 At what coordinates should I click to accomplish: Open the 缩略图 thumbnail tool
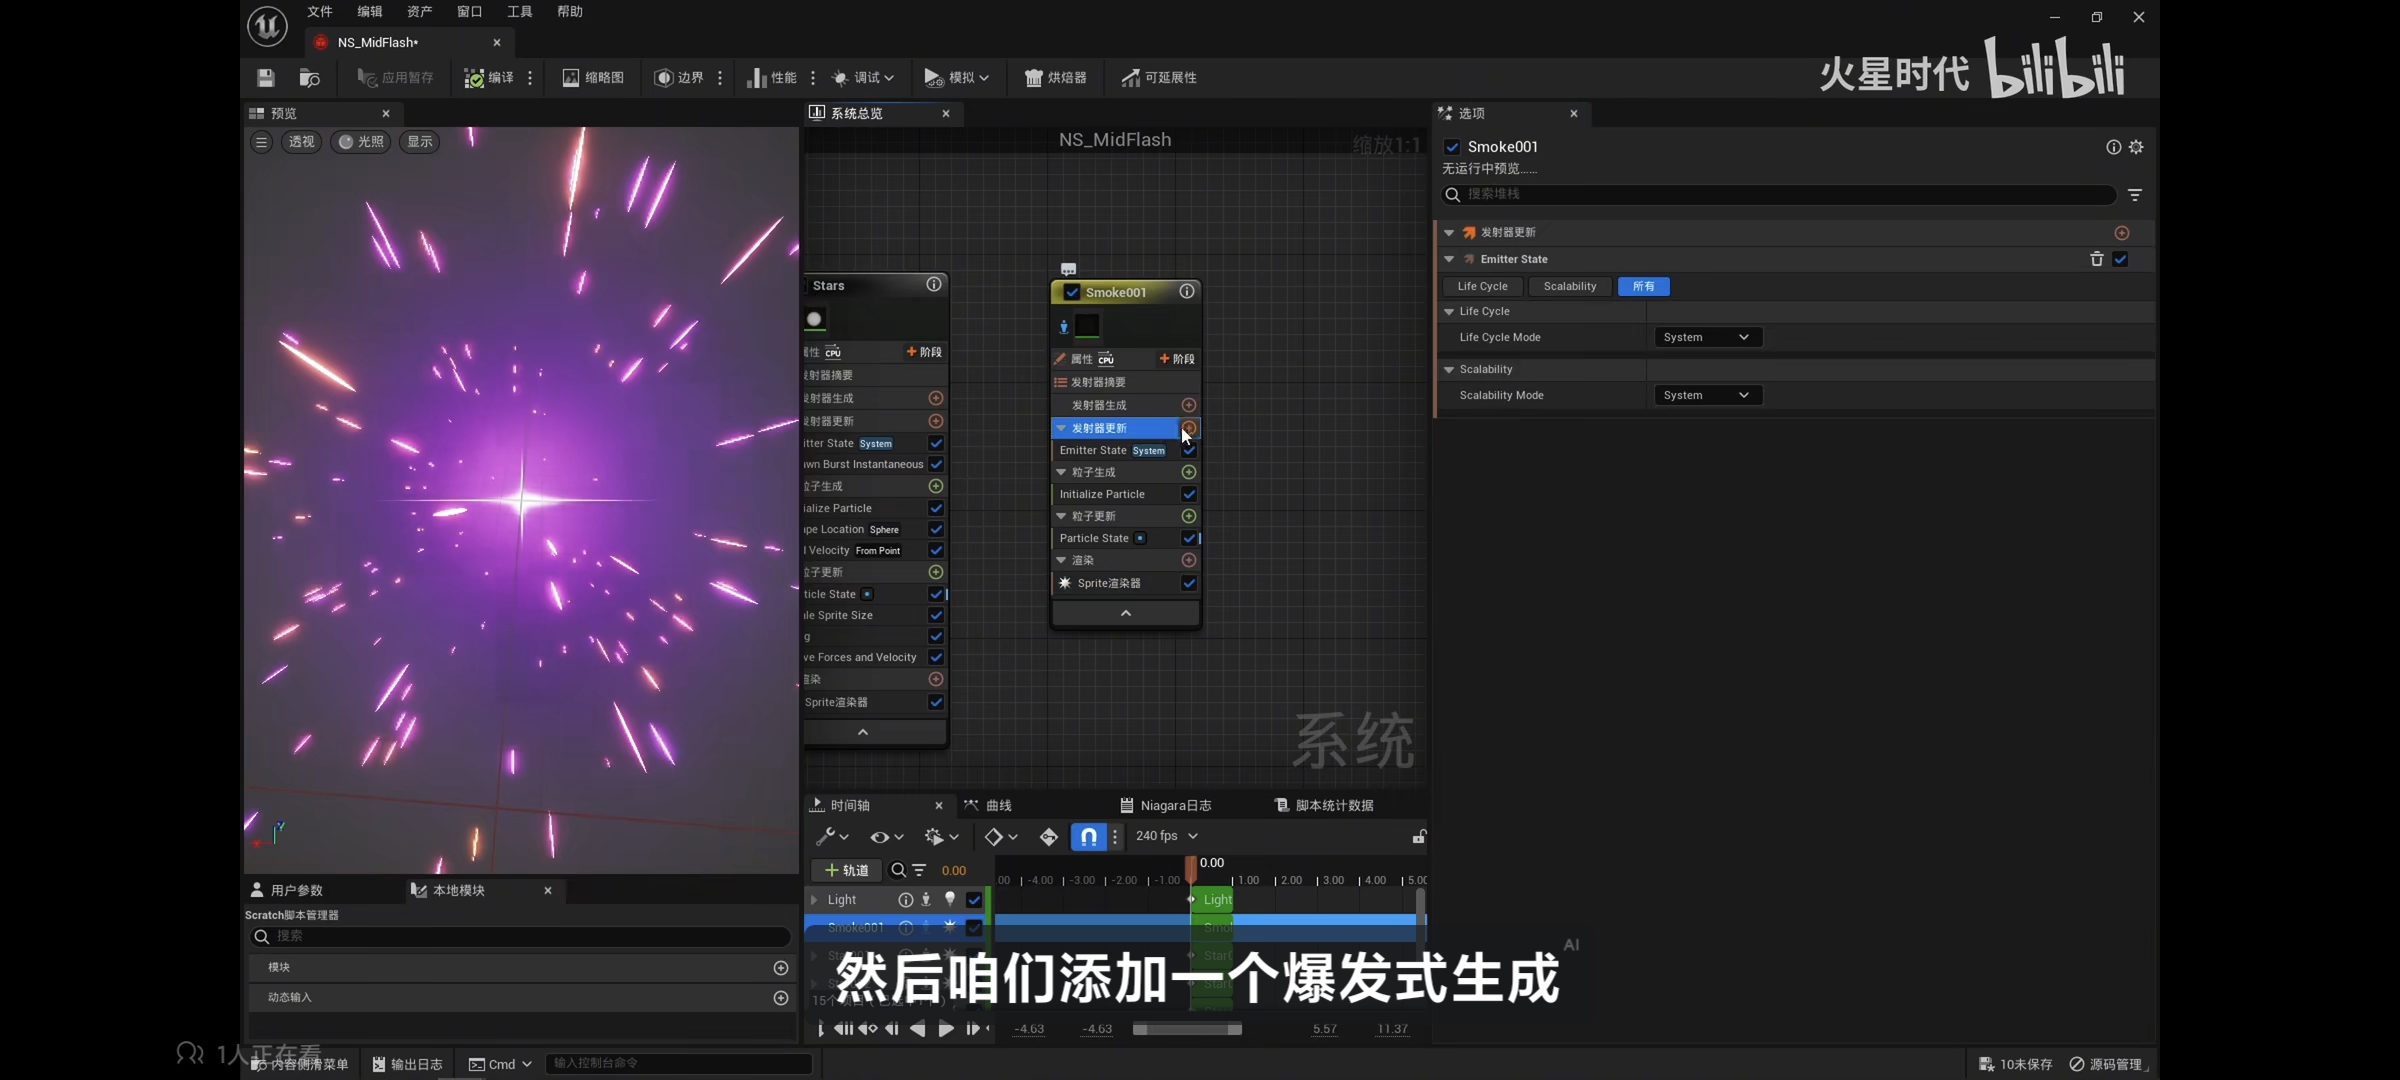tap(593, 77)
